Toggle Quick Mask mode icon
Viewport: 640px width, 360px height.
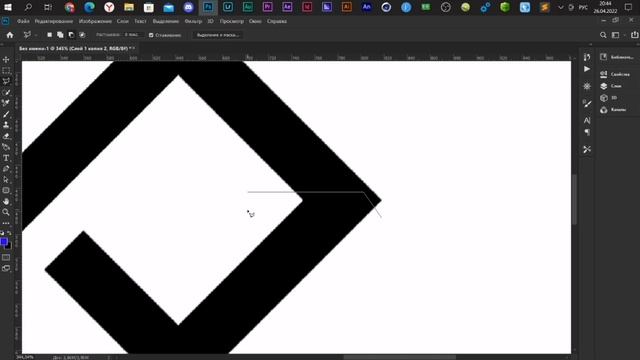tap(6, 258)
